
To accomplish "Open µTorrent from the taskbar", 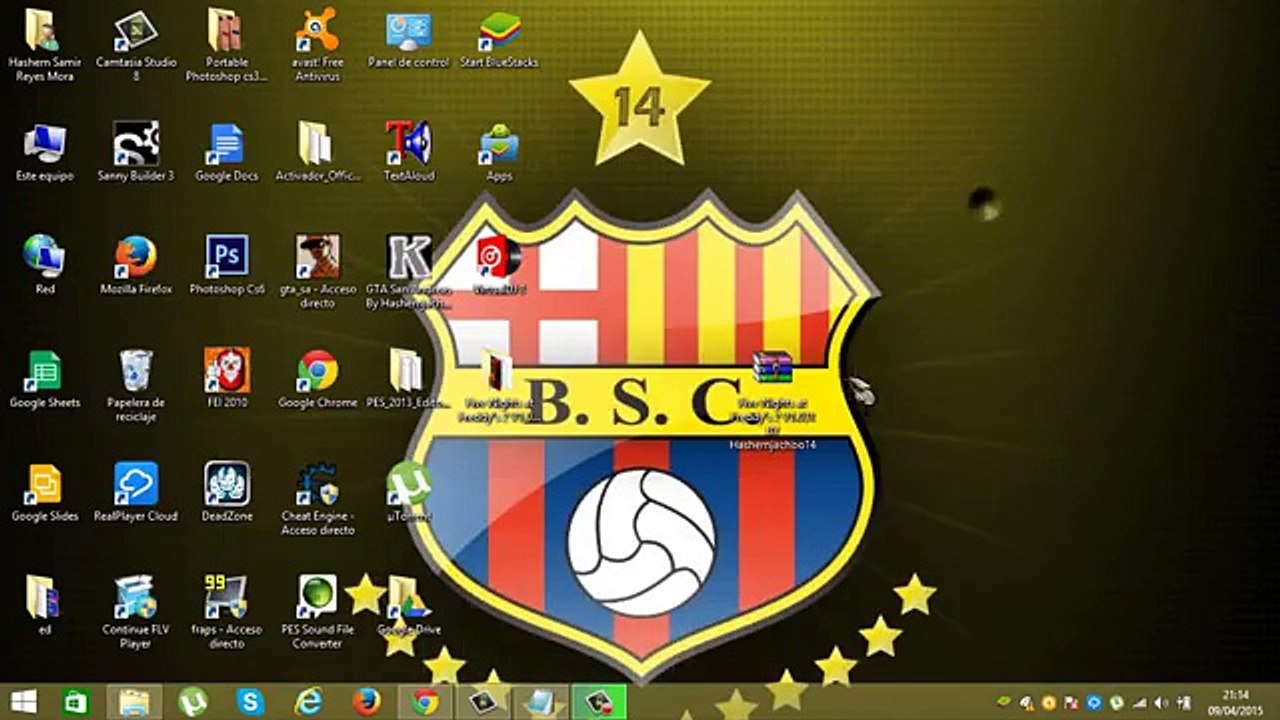I will coord(192,702).
